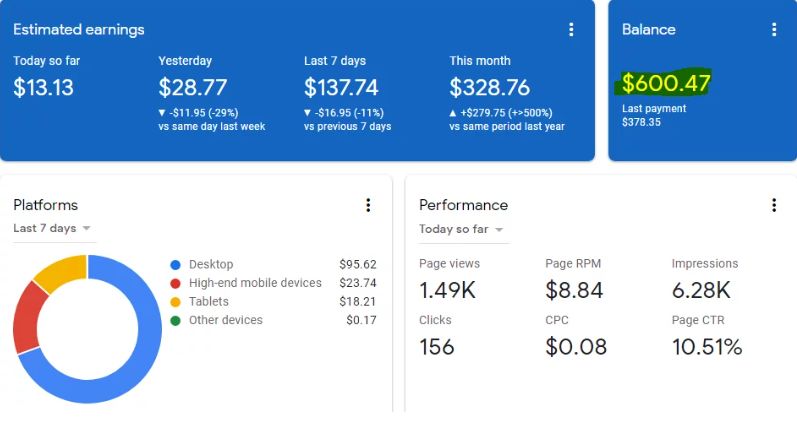Open Platforms card three-dot menu
The width and height of the screenshot is (797, 438).
coord(368,205)
